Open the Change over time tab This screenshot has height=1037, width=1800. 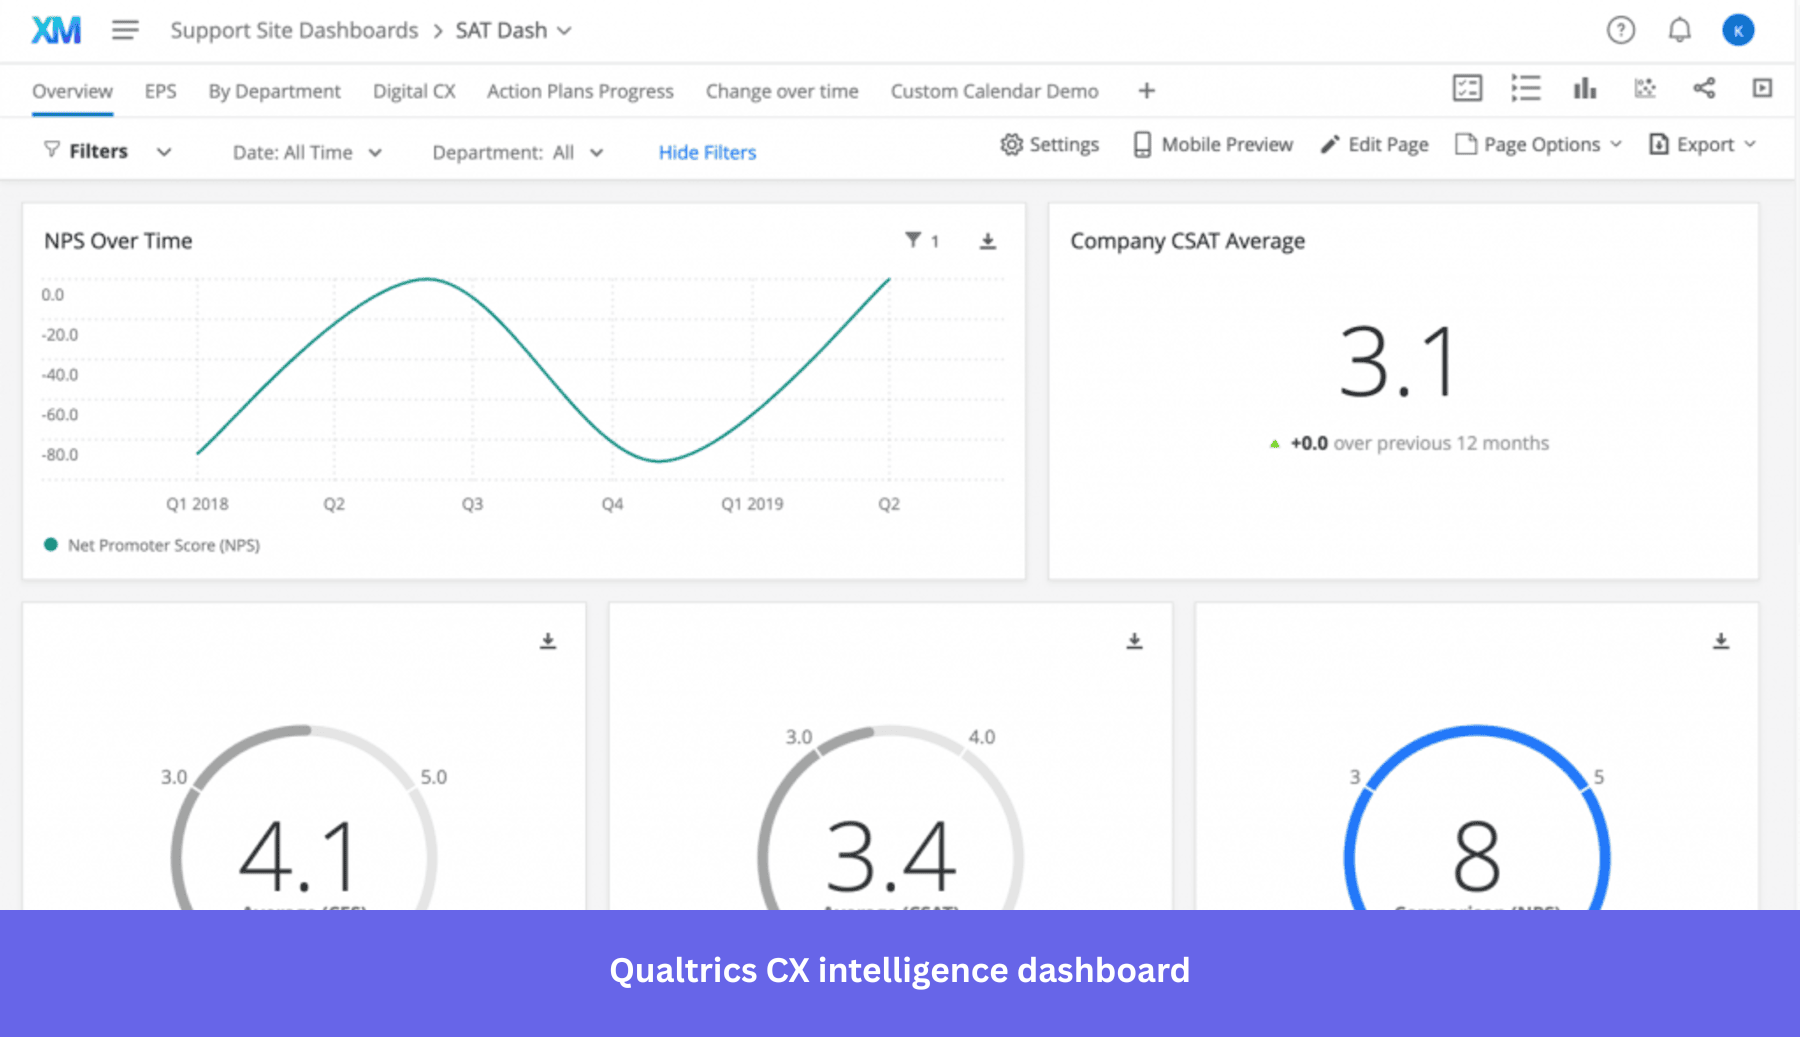point(782,91)
